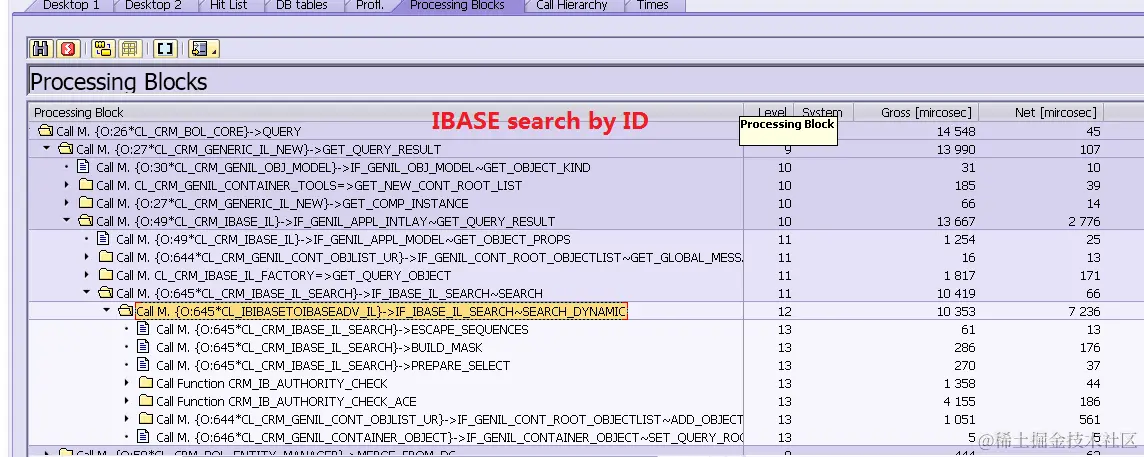The height and width of the screenshot is (457, 1144).
Task: Switch to the Call Hierarchy tab
Action: [571, 6]
